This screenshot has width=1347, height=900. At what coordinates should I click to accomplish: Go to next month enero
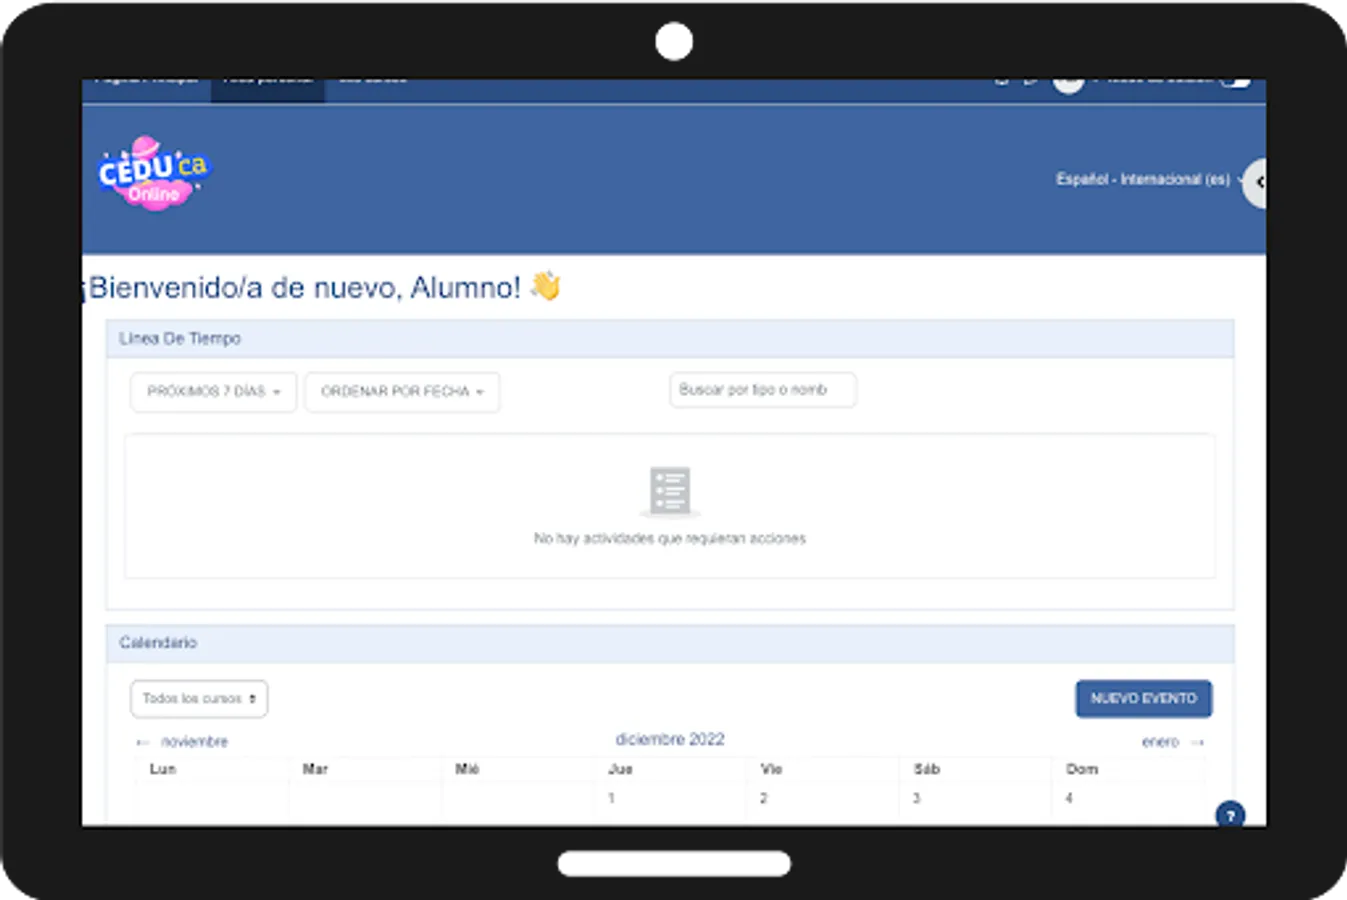[x=1172, y=742]
